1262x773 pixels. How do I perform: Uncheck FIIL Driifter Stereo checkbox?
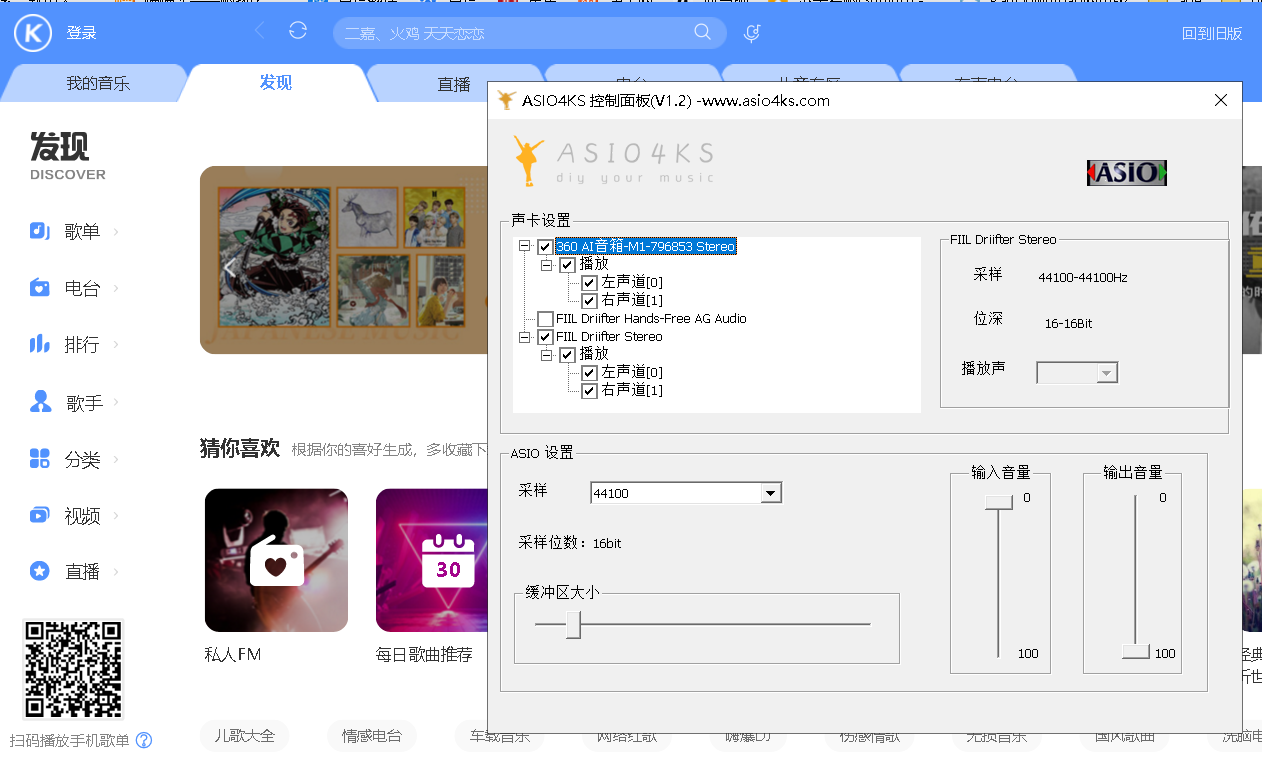coord(545,337)
